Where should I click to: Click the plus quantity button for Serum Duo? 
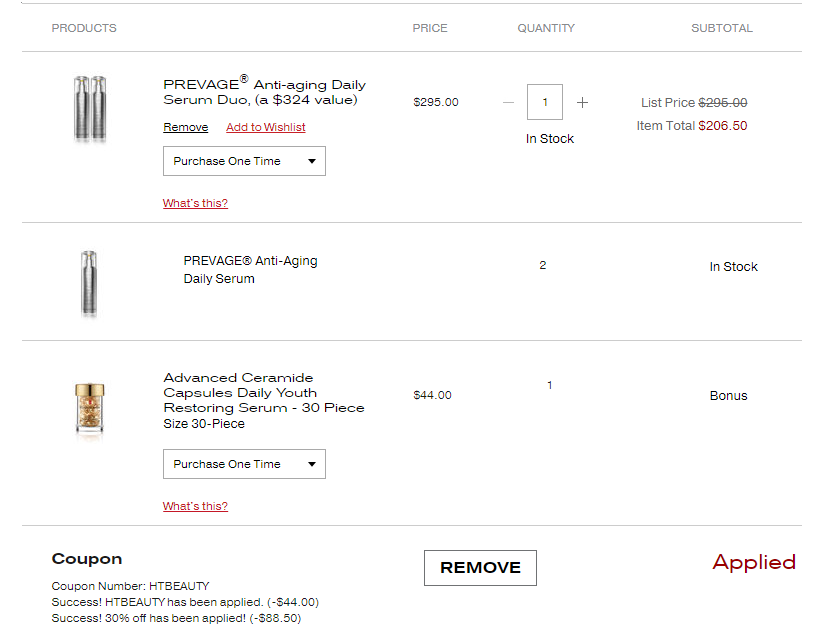582,102
